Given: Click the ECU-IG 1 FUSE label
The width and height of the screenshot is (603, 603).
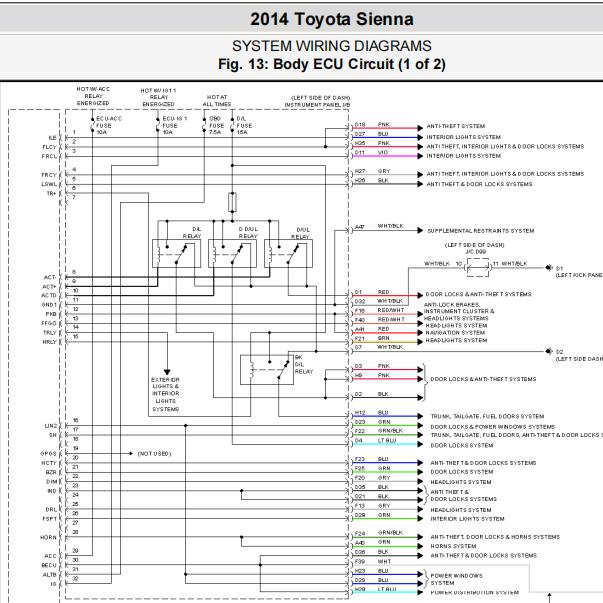Looking at the screenshot, I should (x=175, y=125).
